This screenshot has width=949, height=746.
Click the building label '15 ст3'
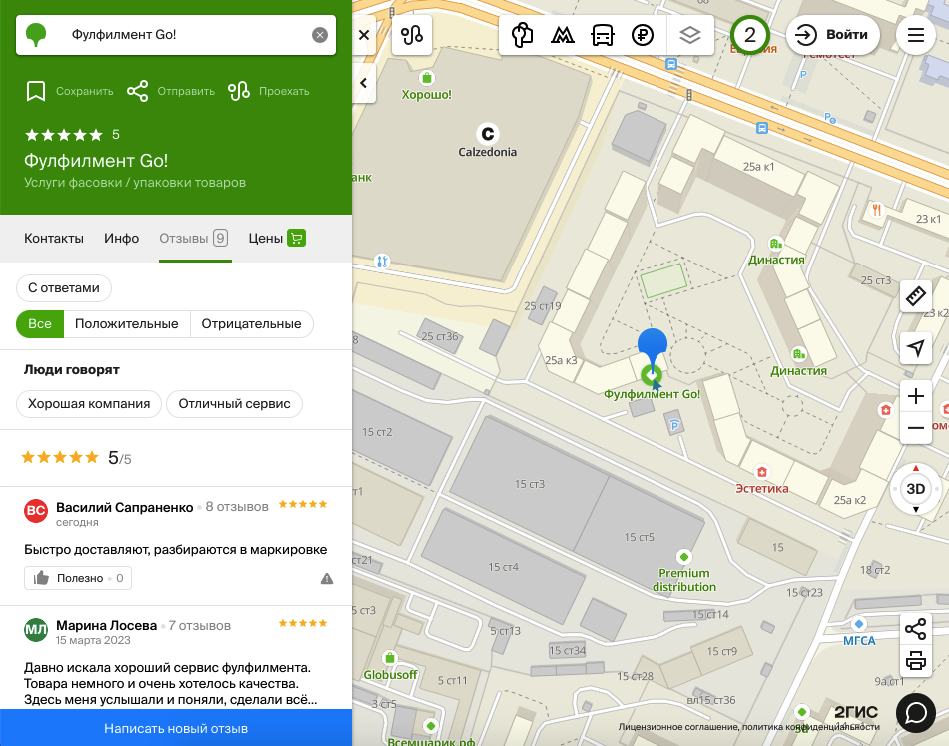point(530,484)
